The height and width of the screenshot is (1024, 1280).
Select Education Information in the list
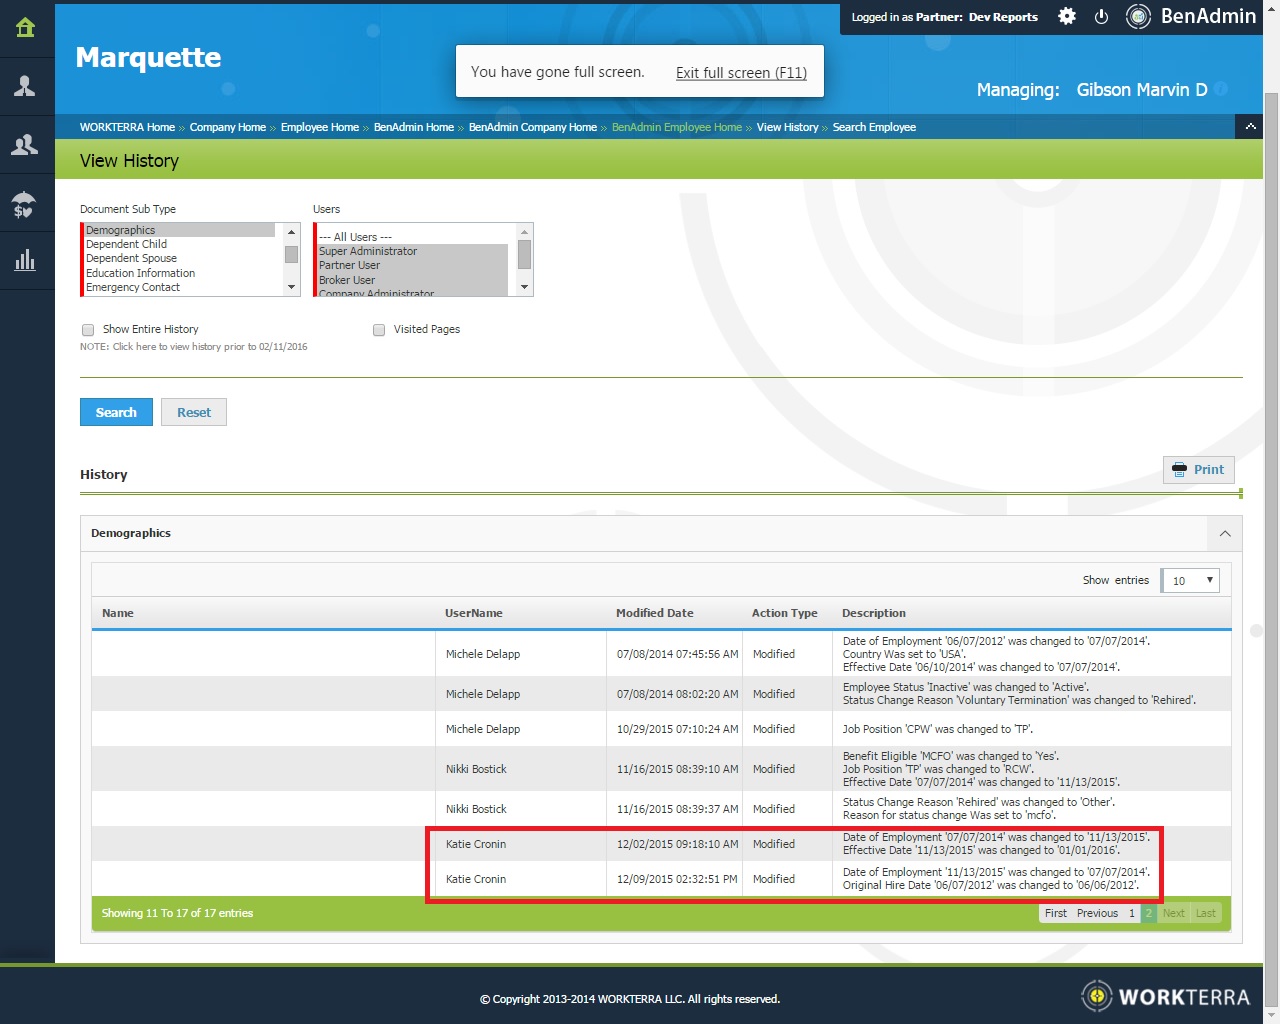tap(180, 273)
